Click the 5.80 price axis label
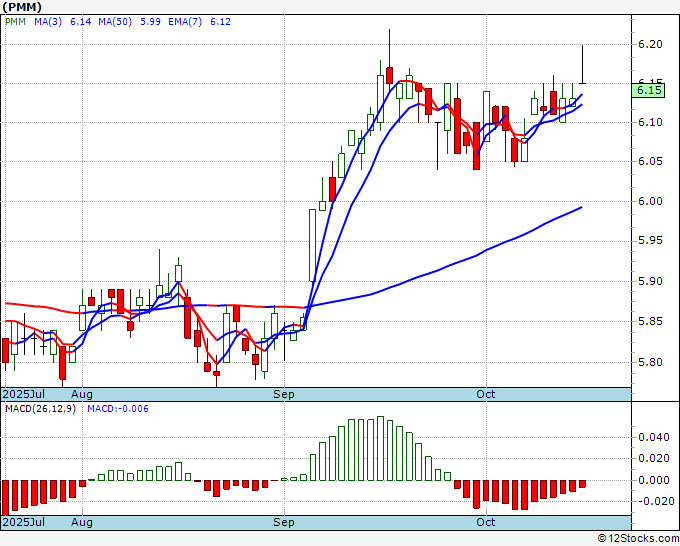This screenshot has height=546, width=680. point(651,362)
